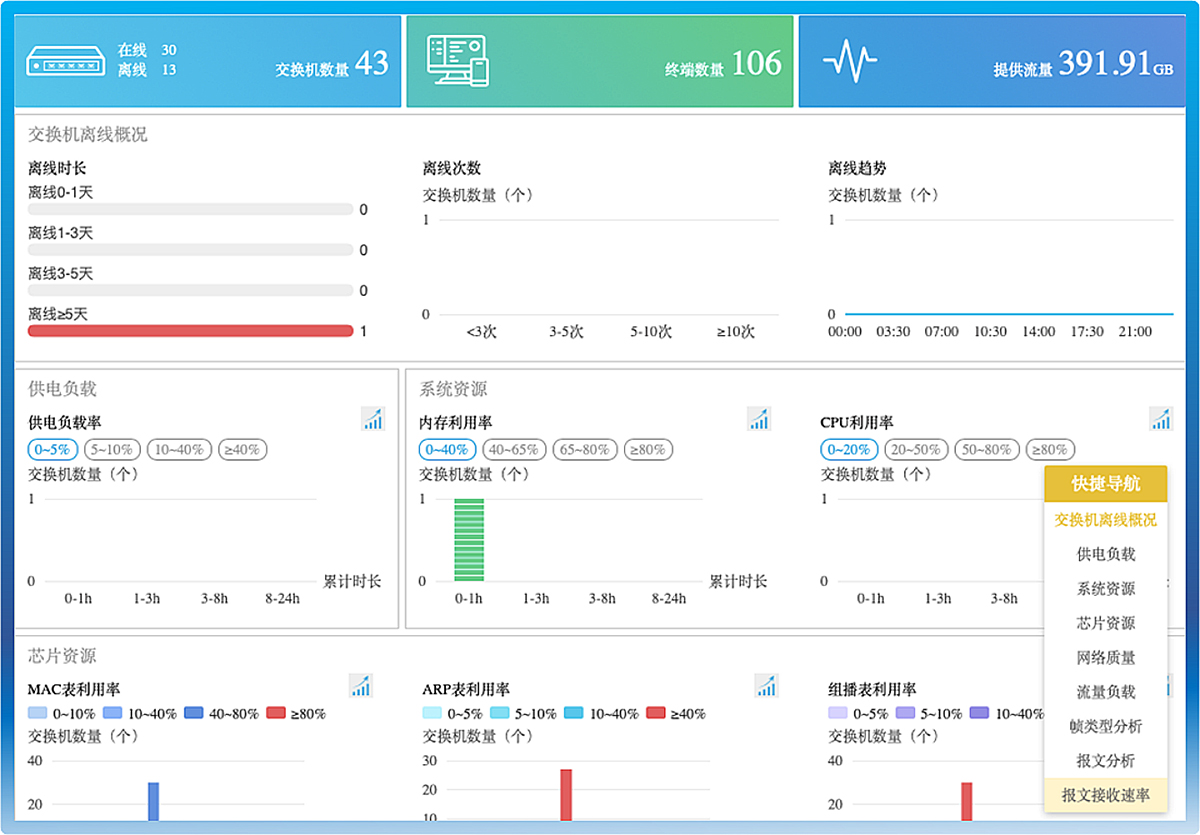Select the 50~80% CPU utilization filter

[x=987, y=450]
